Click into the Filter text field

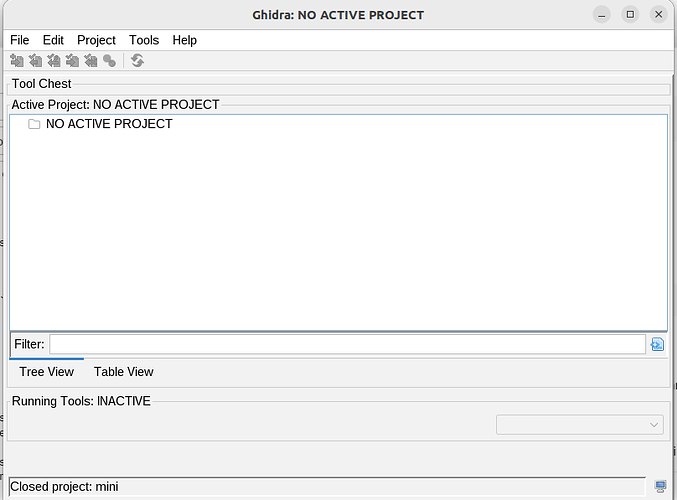tap(348, 344)
